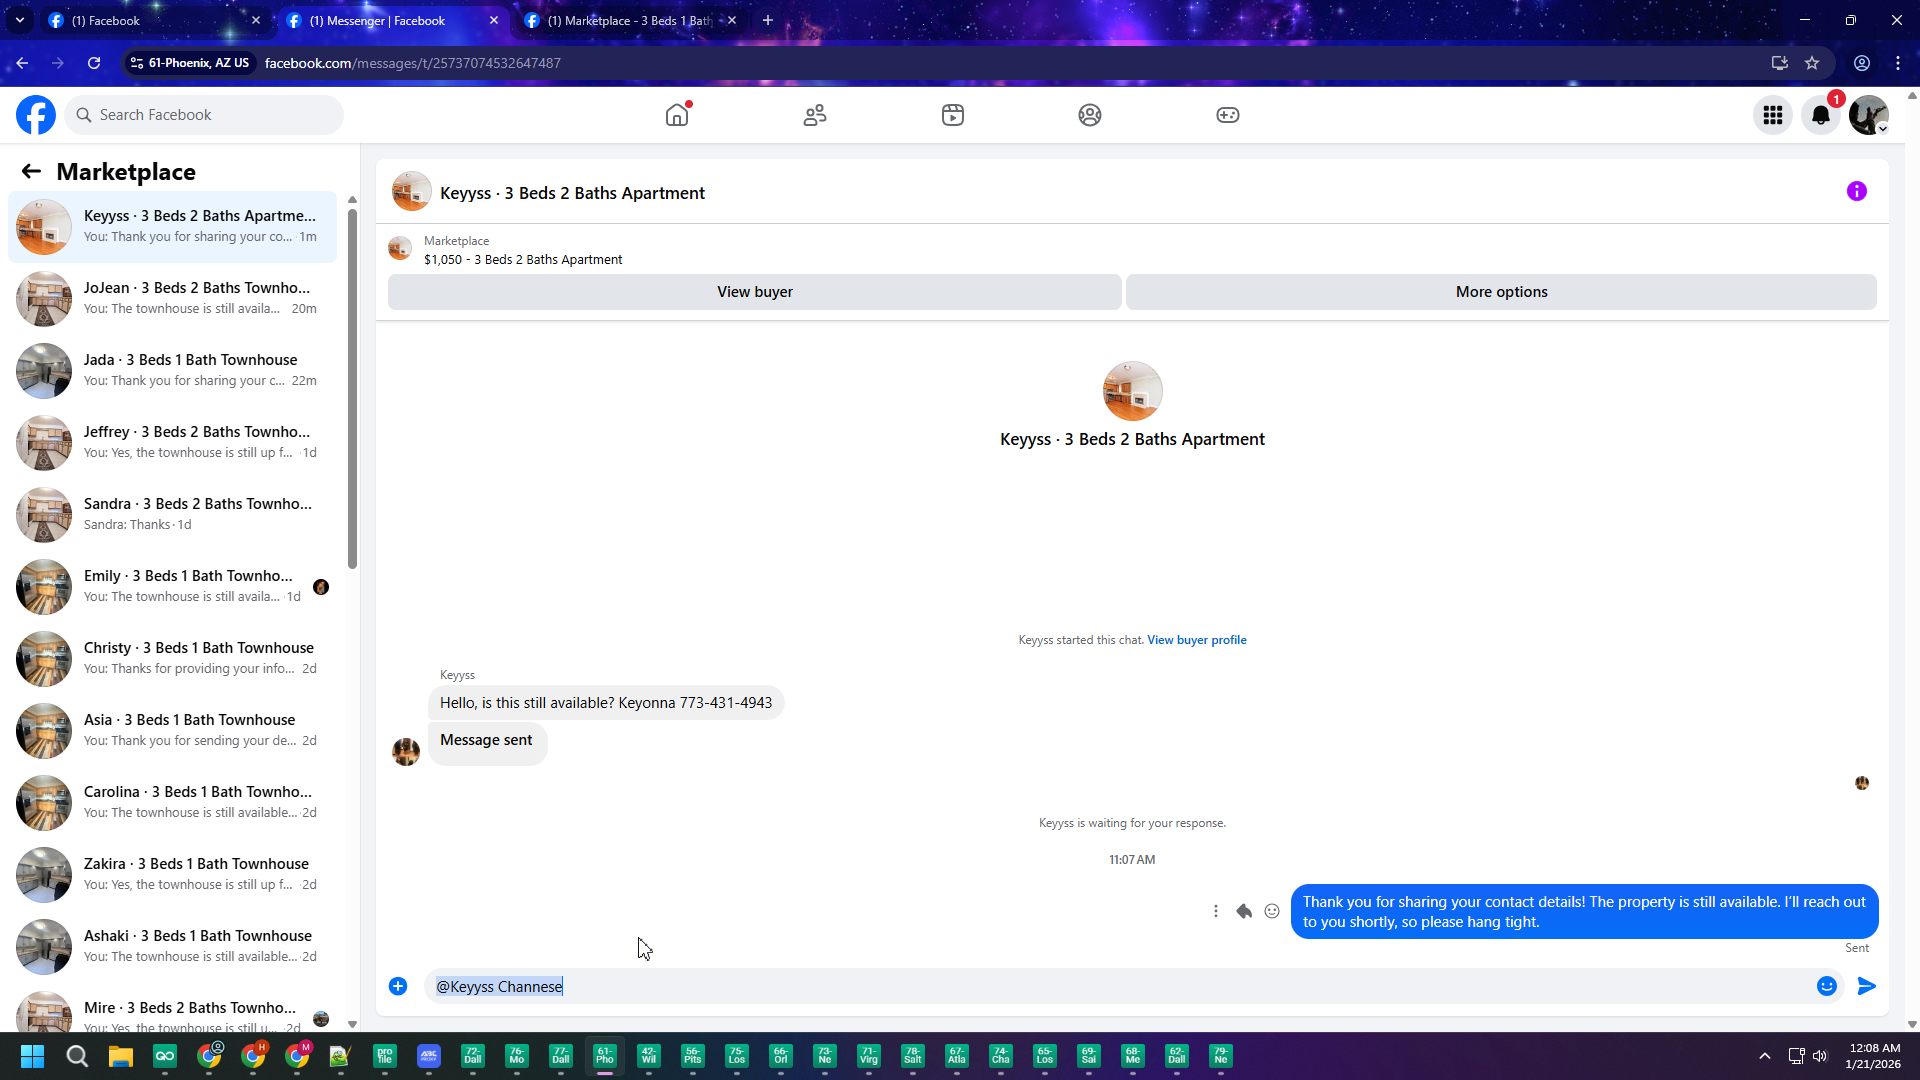Open the volume control in system tray
This screenshot has width=1920, height=1080.
(1820, 1057)
